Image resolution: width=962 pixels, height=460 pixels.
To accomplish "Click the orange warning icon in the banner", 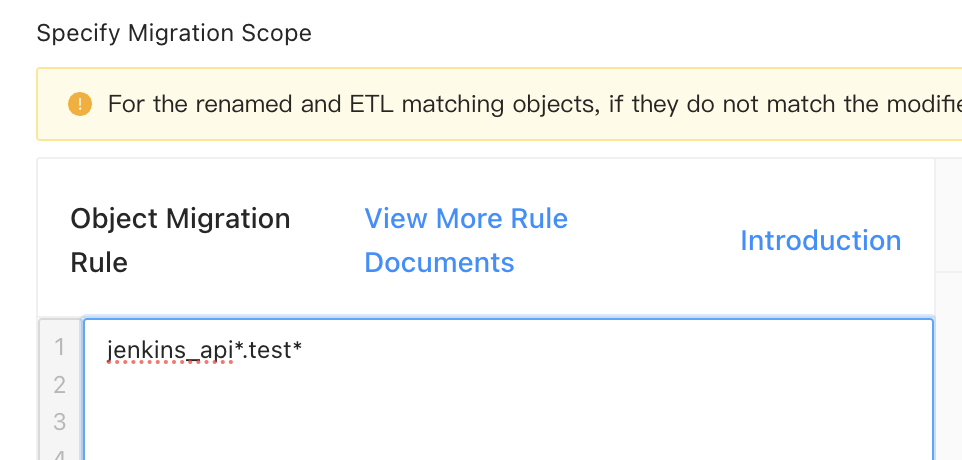I will 79,104.
